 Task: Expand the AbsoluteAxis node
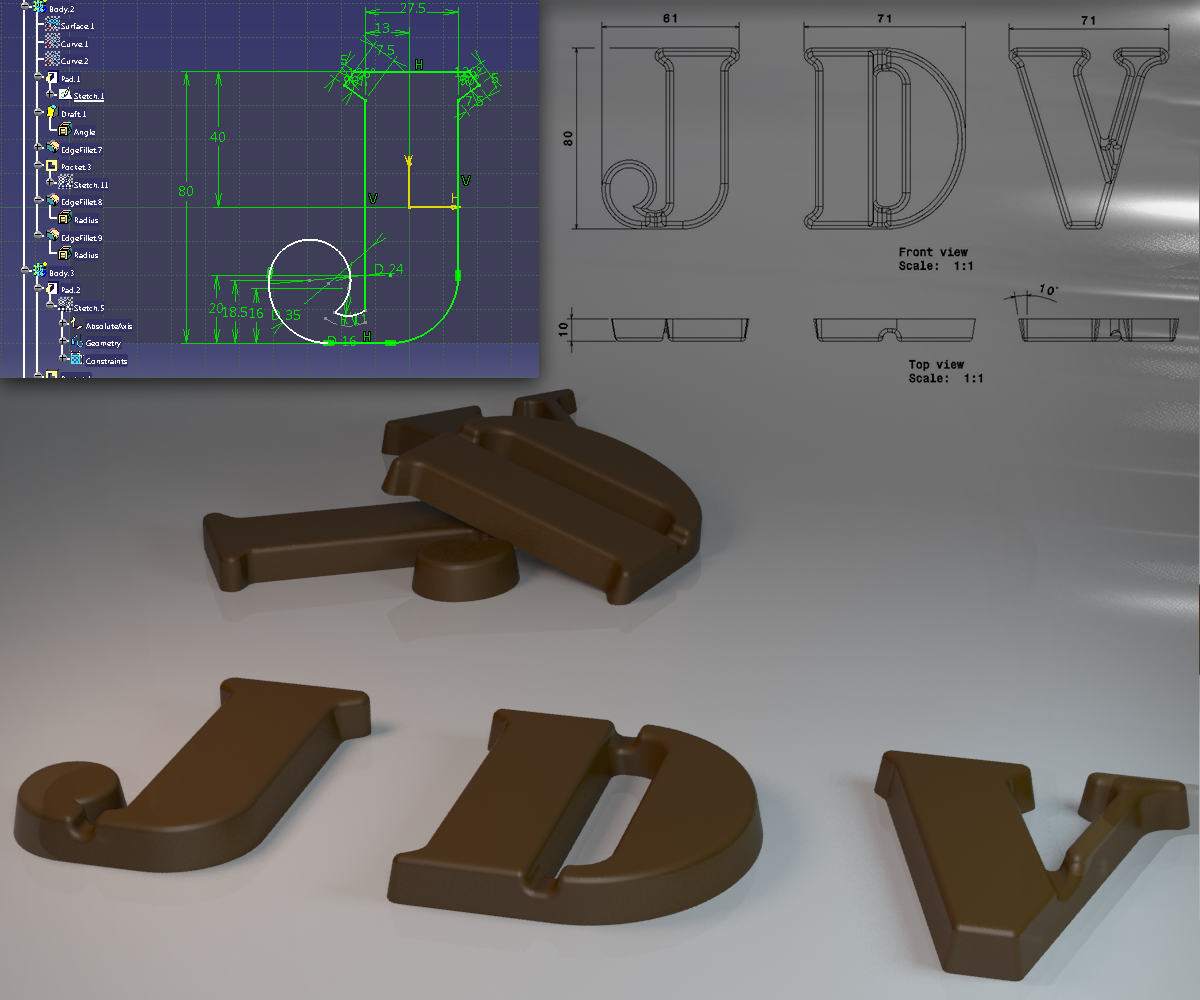(x=63, y=325)
